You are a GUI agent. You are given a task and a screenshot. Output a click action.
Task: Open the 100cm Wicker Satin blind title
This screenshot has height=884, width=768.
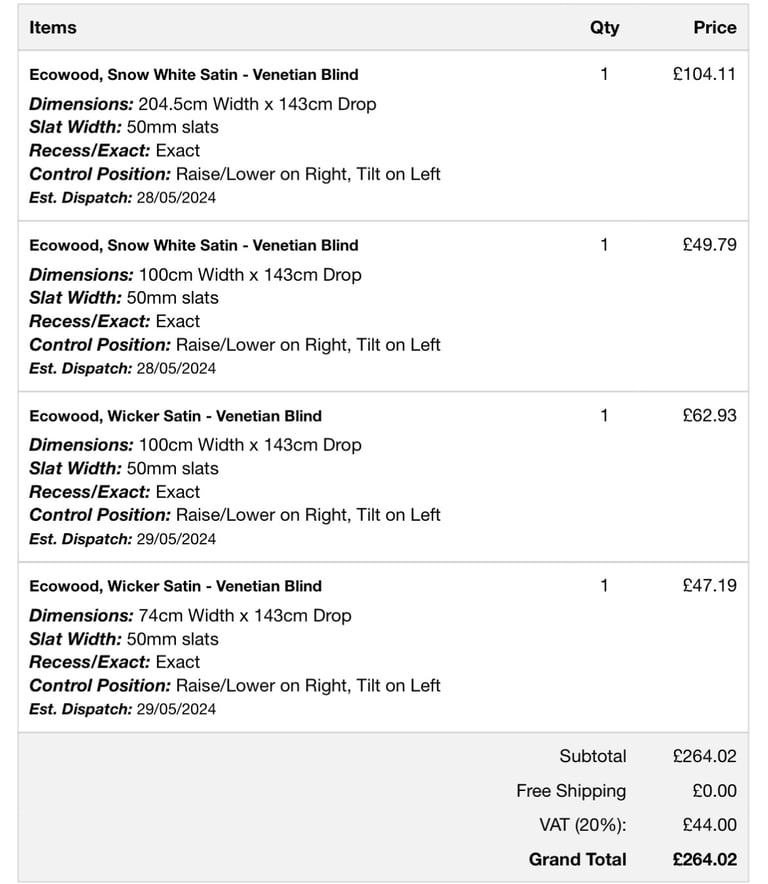175,416
